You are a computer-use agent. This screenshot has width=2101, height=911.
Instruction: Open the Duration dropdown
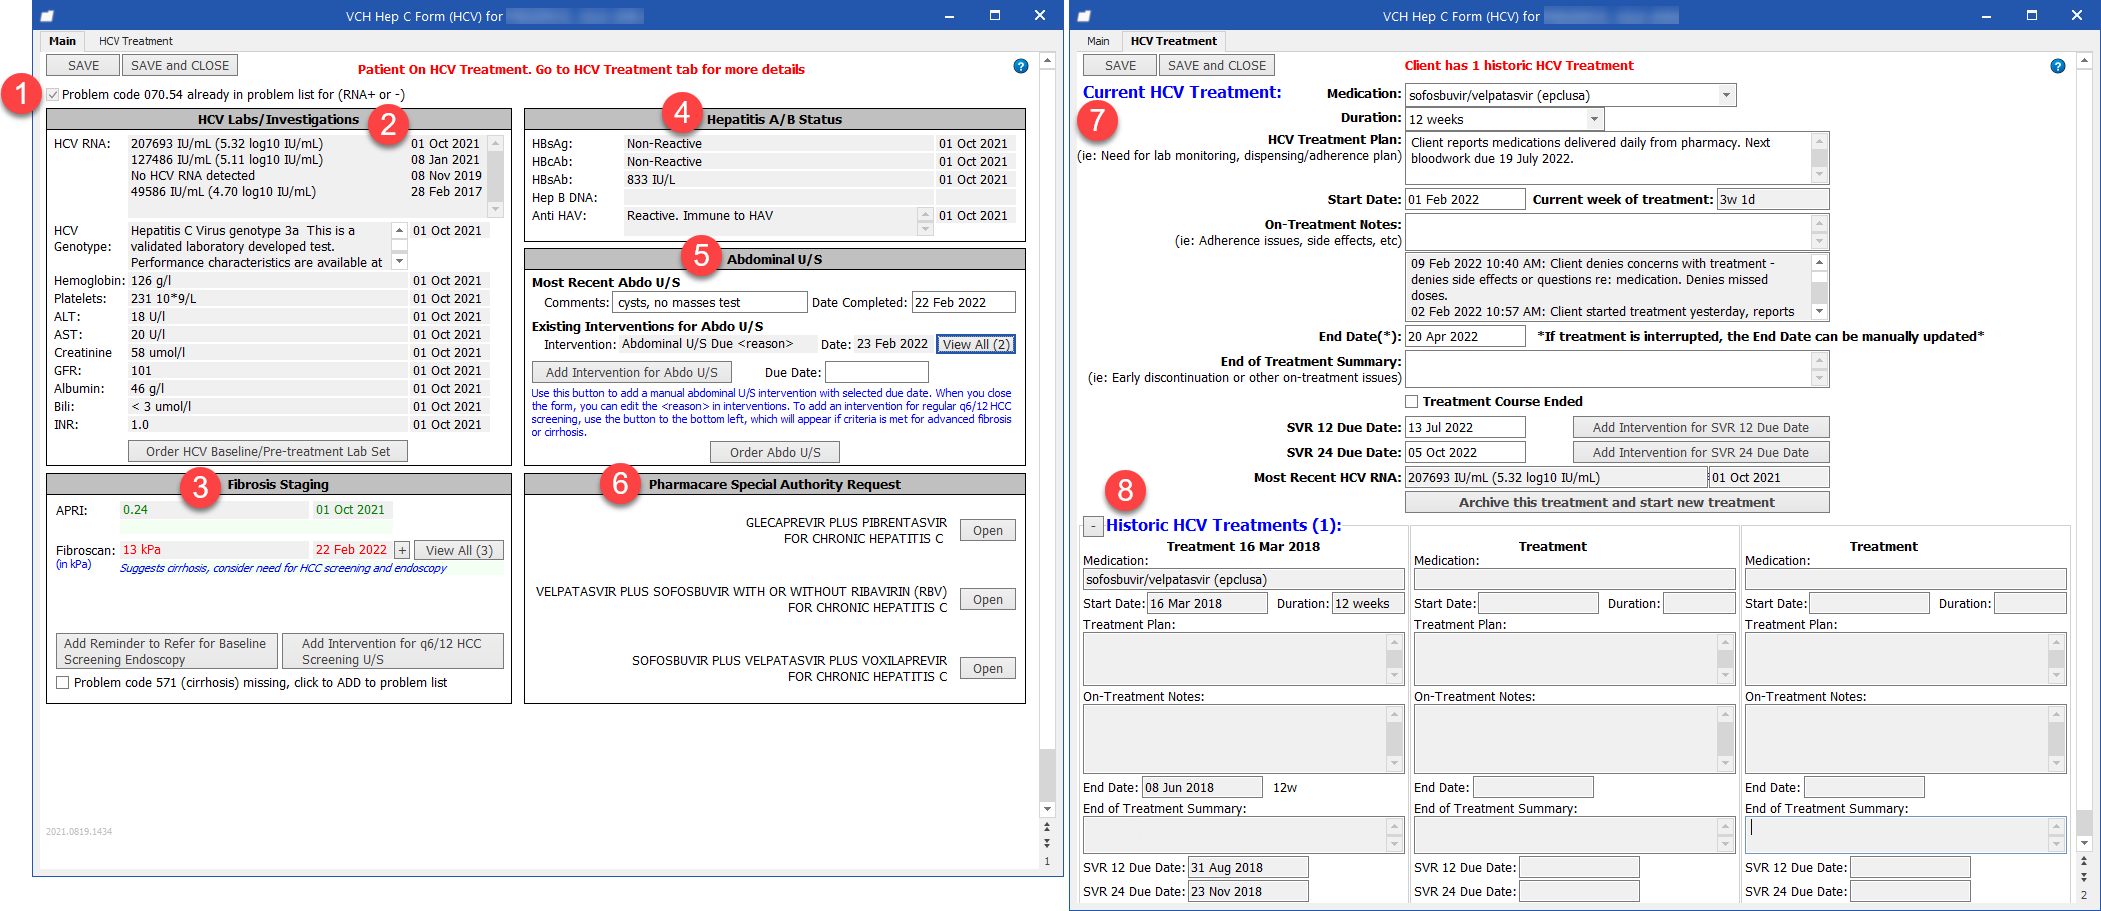[1593, 118]
